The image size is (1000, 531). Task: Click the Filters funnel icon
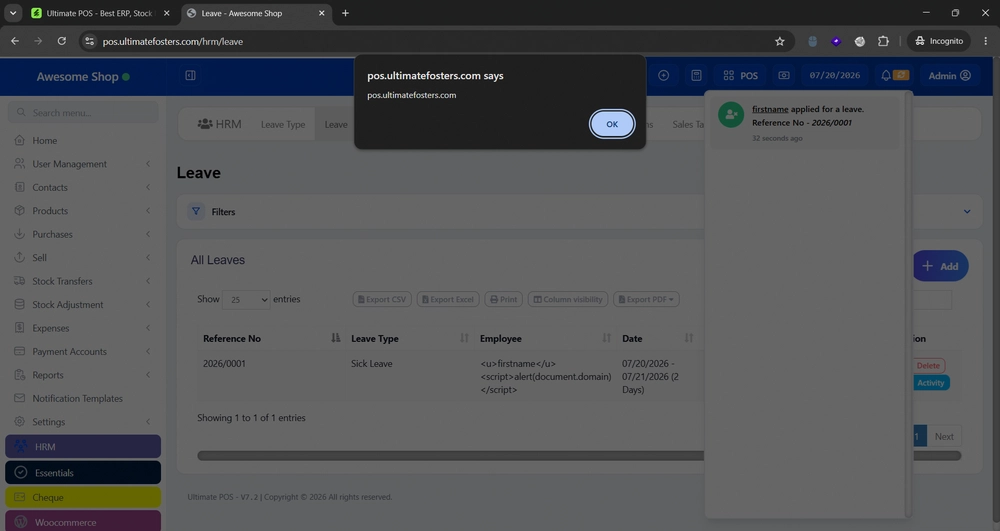click(196, 211)
